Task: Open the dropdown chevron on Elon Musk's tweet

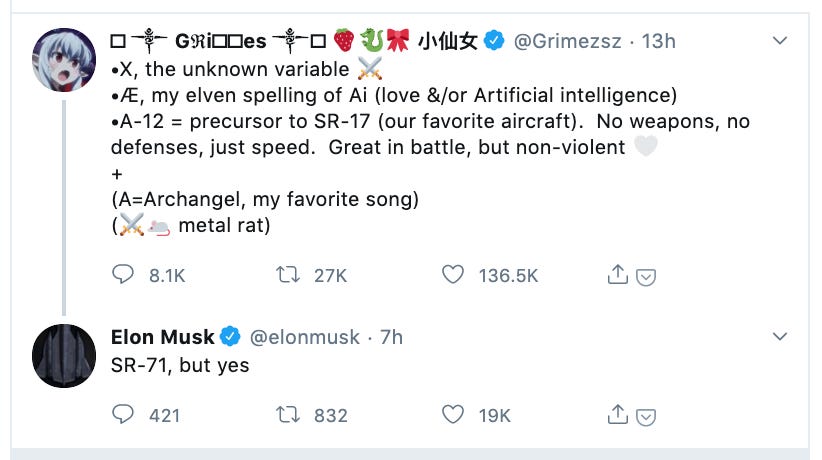Action: point(780,337)
